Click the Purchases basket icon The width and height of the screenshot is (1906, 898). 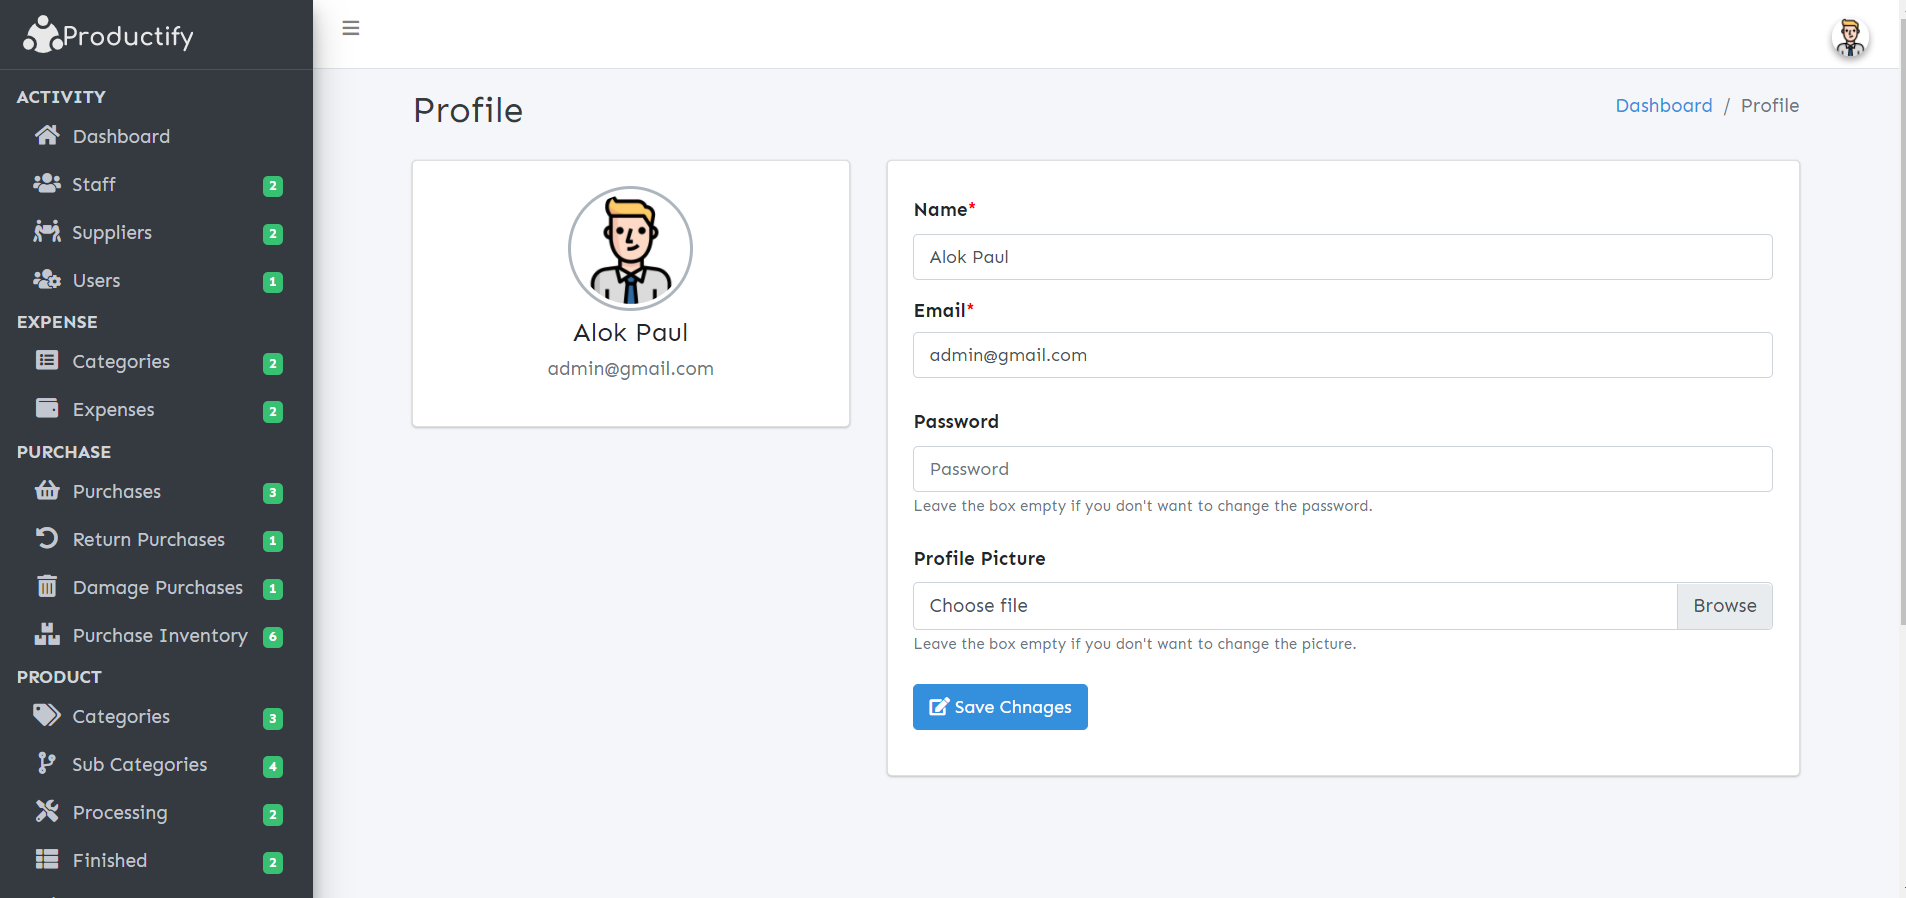tap(47, 491)
